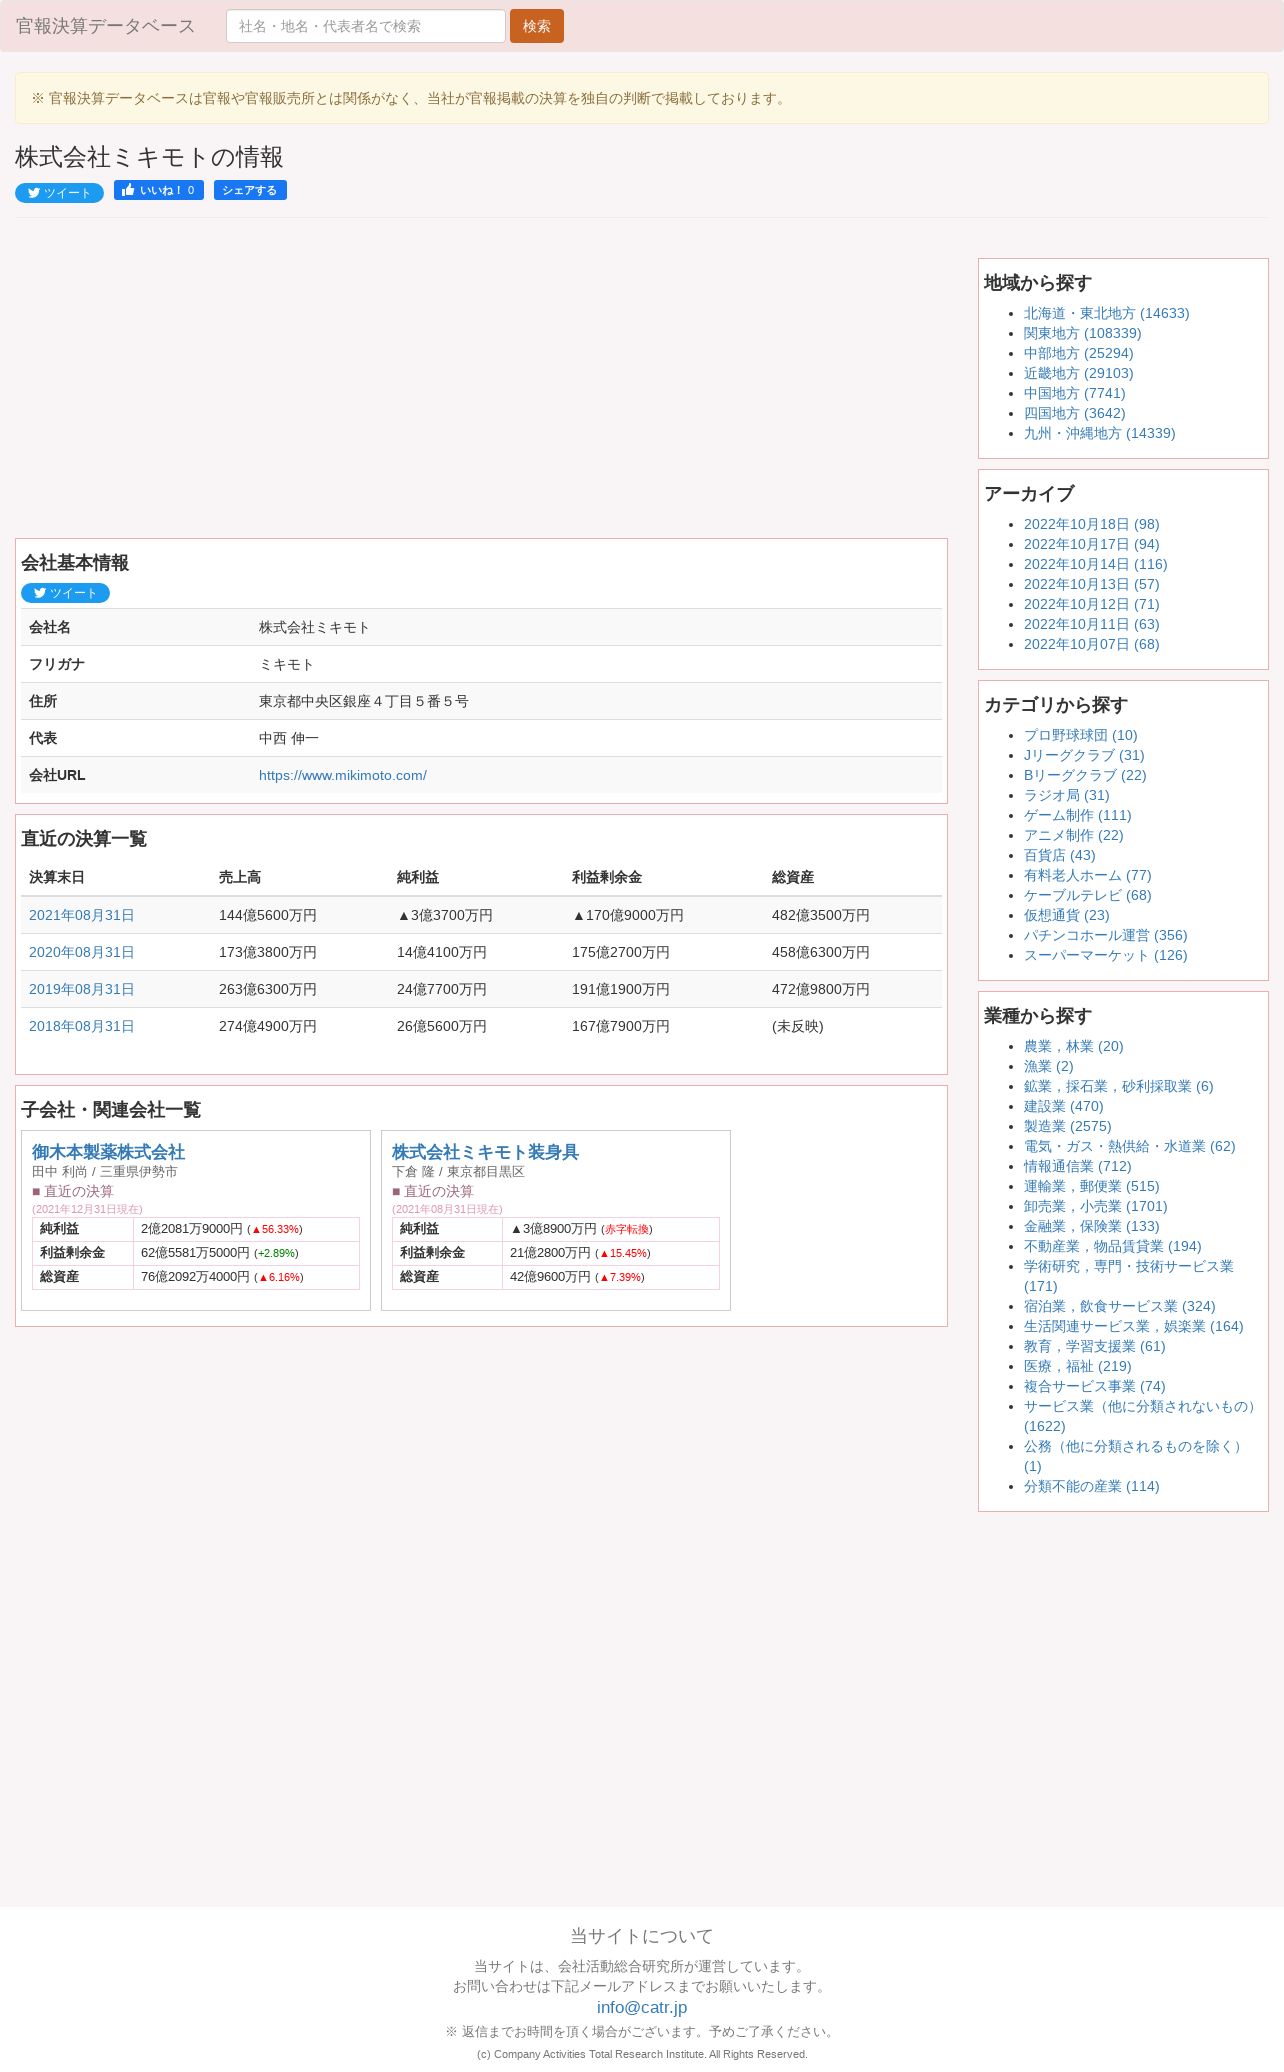Open archive for 2022年10月12日
This screenshot has width=1284, height=2072.
tap(1091, 604)
